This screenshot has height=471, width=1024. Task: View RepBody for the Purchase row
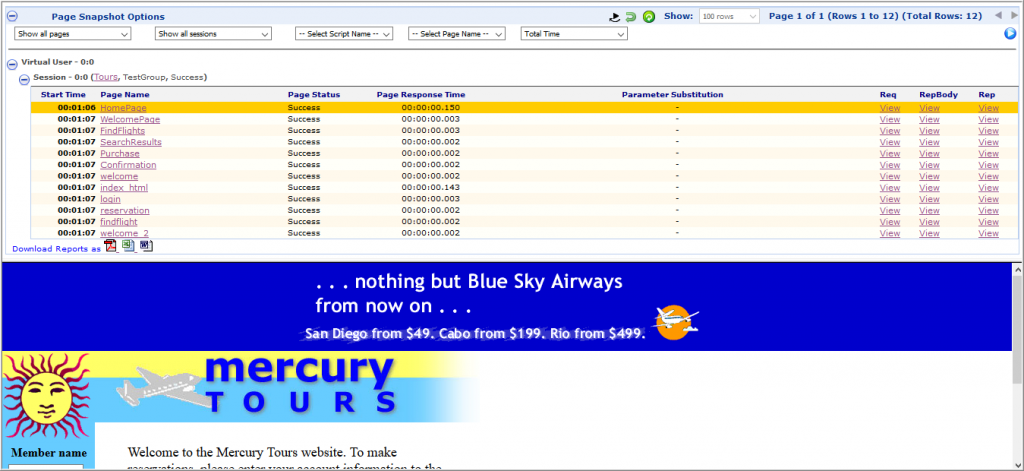(929, 154)
